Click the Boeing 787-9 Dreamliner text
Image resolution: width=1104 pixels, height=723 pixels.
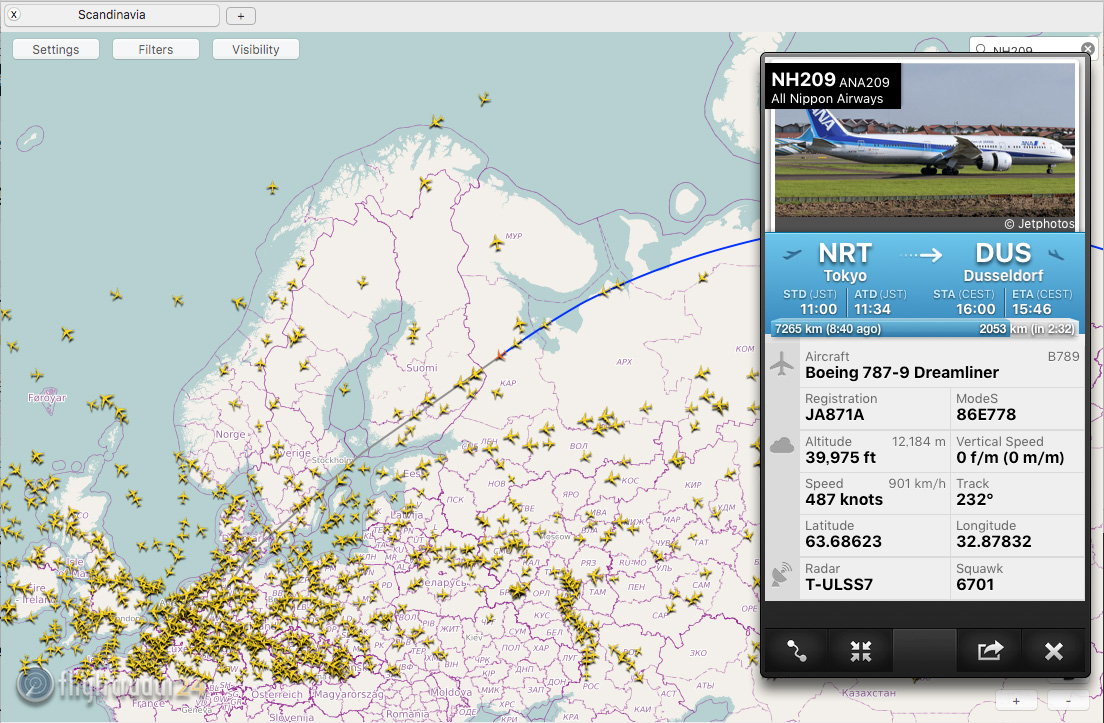click(x=902, y=372)
